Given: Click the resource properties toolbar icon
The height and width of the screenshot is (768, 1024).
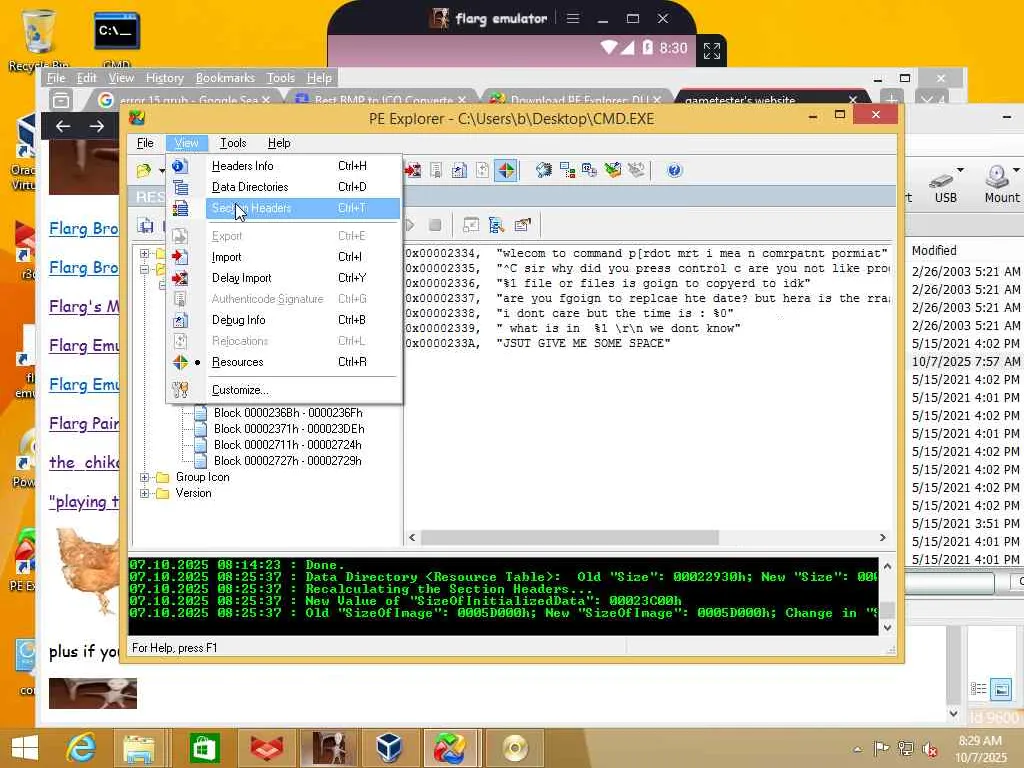Looking at the screenshot, I should [x=522, y=225].
